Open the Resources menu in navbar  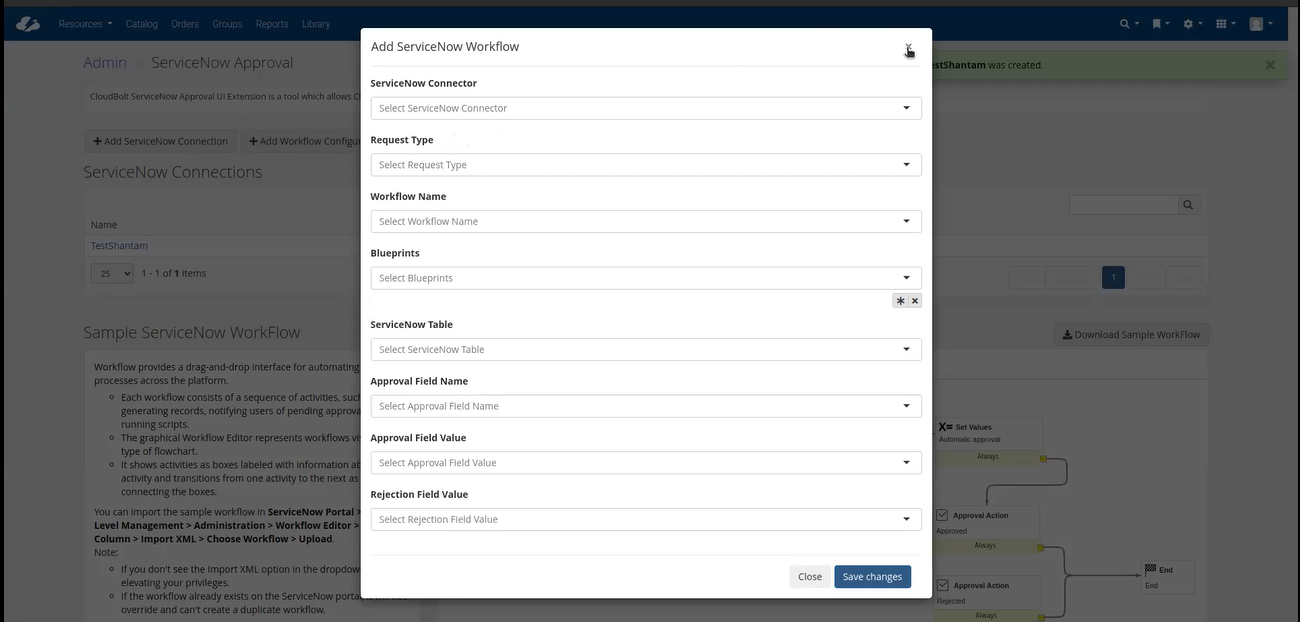click(x=85, y=24)
